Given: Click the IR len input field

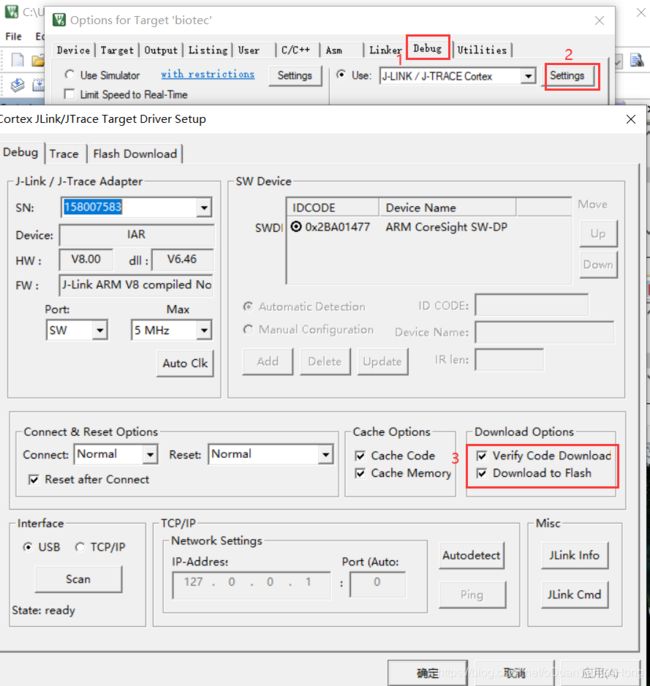Looking at the screenshot, I should click(x=509, y=360).
